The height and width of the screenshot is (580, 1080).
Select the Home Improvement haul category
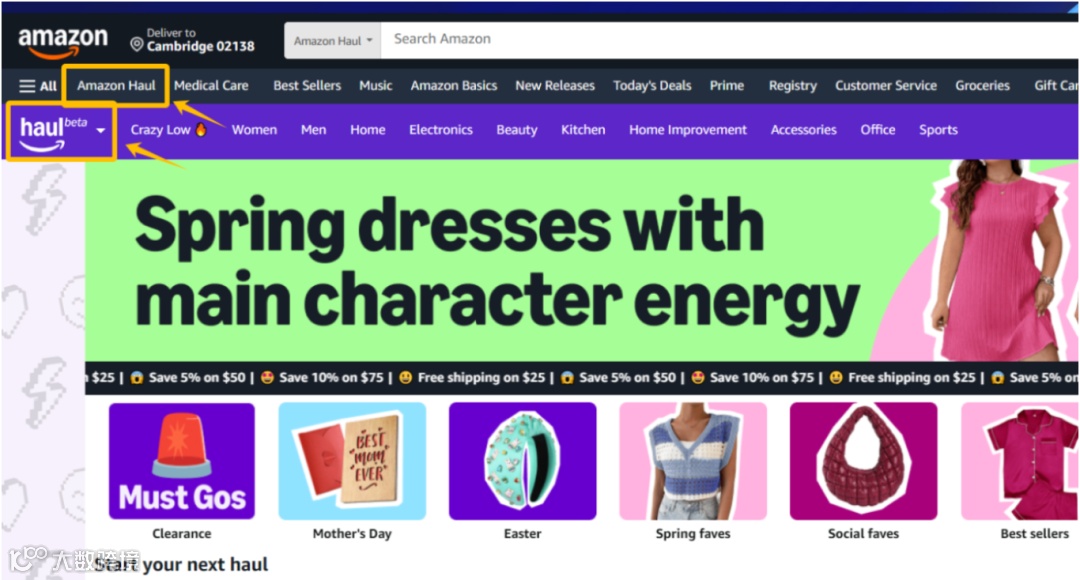[687, 130]
